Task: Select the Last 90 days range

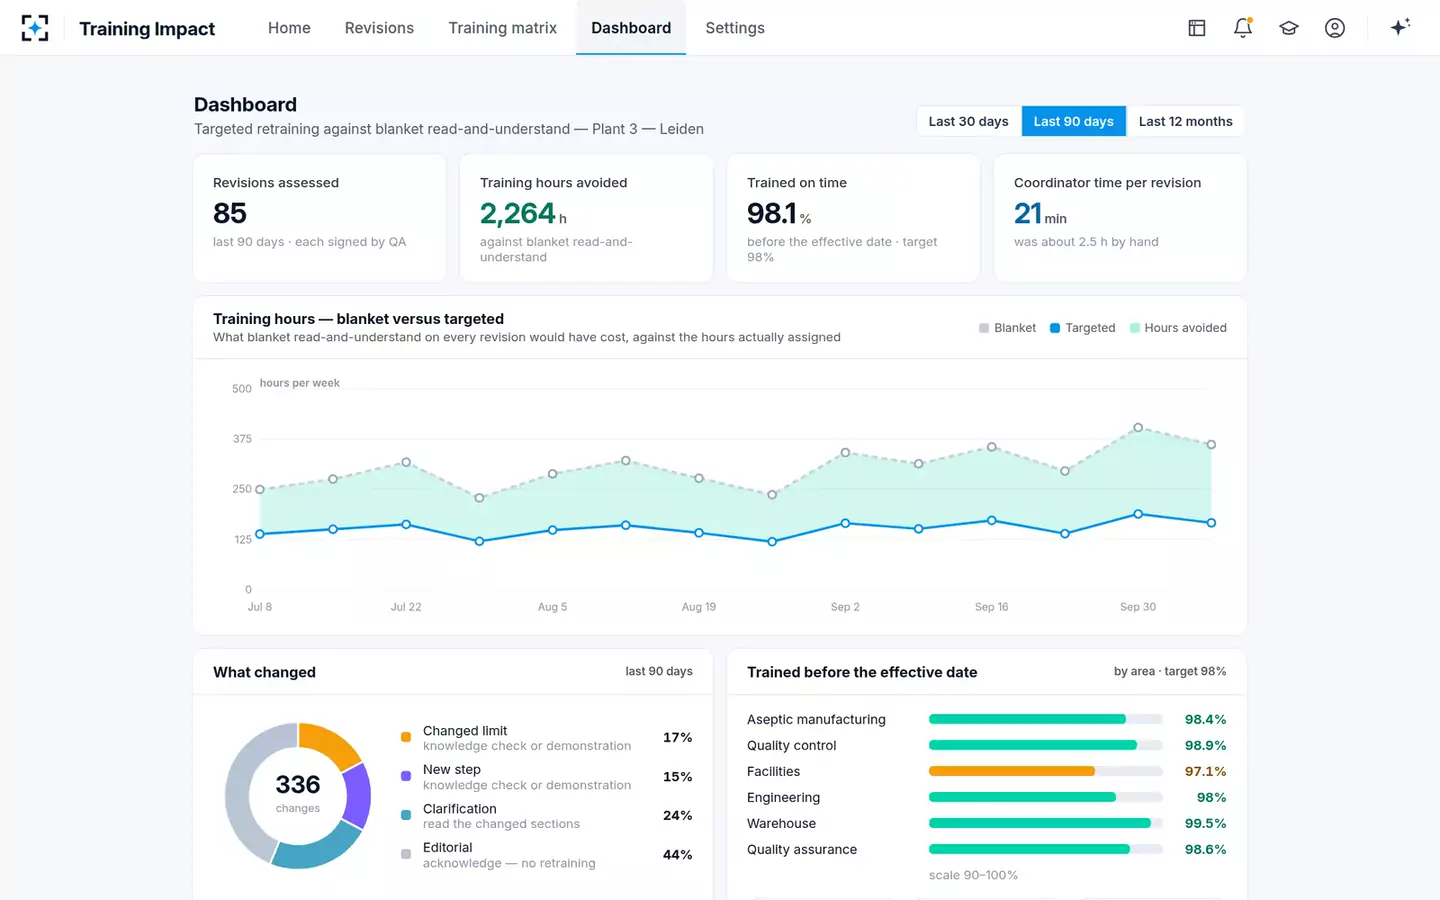Action: (1073, 121)
